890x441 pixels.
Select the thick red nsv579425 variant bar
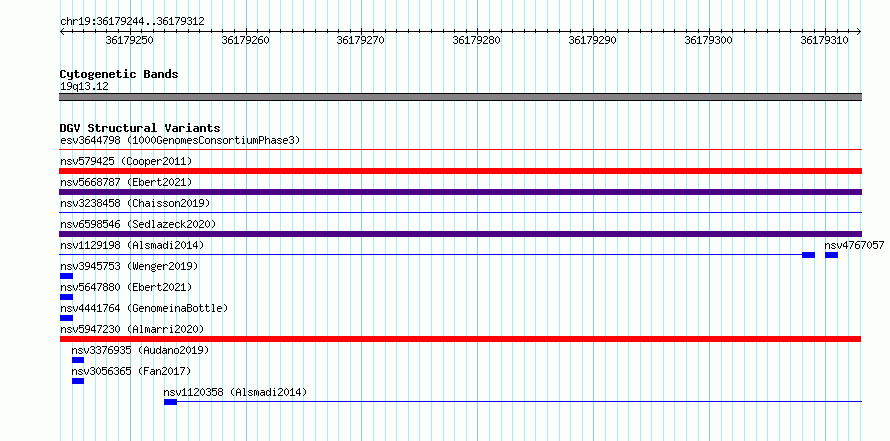point(461,171)
